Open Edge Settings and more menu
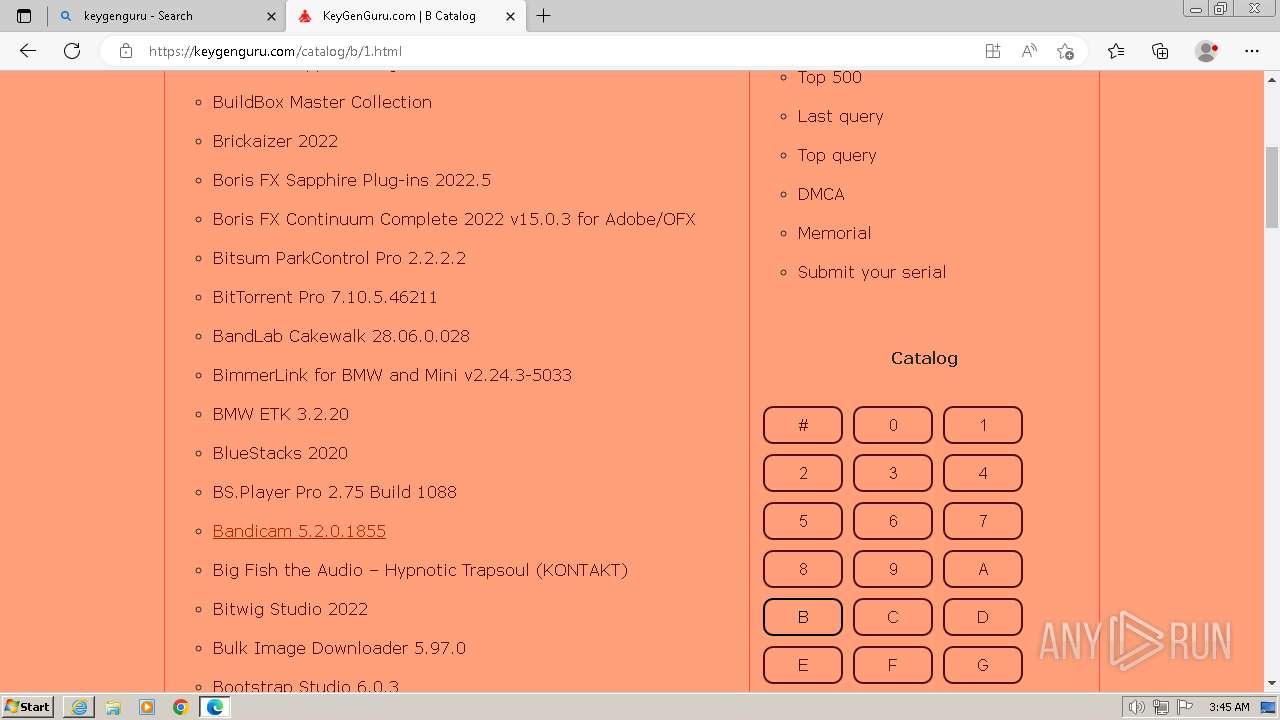This screenshot has height=720, width=1280. pos(1252,51)
